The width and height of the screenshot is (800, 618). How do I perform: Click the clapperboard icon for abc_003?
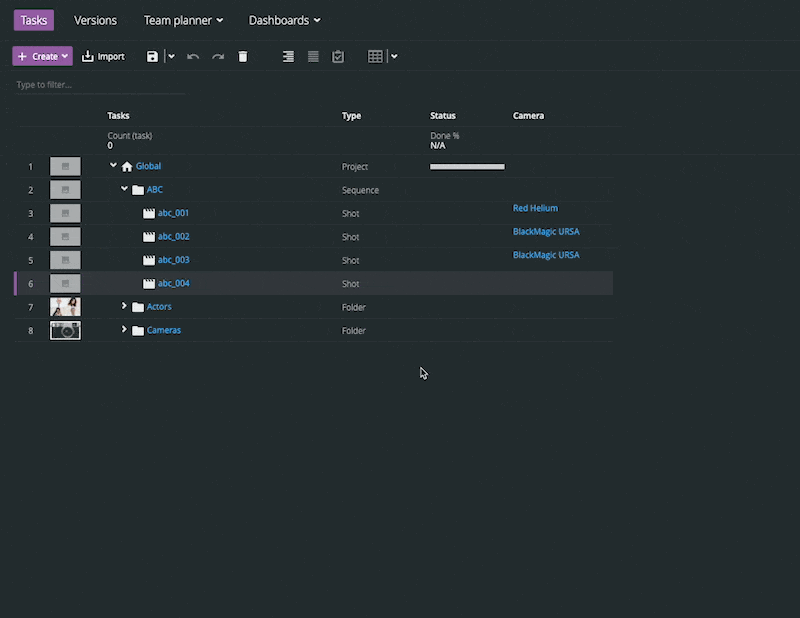(x=148, y=260)
